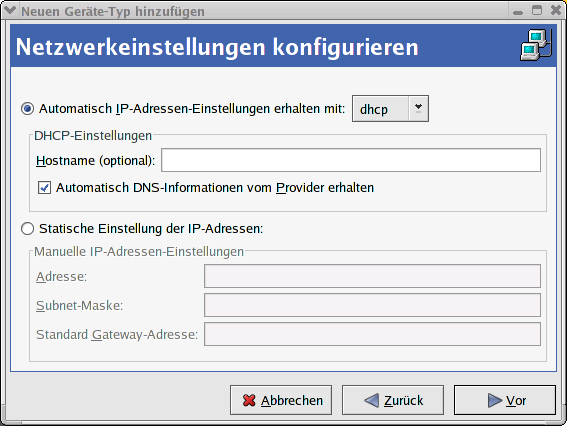Maximize the Neuen Geräte-Typ hinzufügen window

pyautogui.click(x=537, y=10)
